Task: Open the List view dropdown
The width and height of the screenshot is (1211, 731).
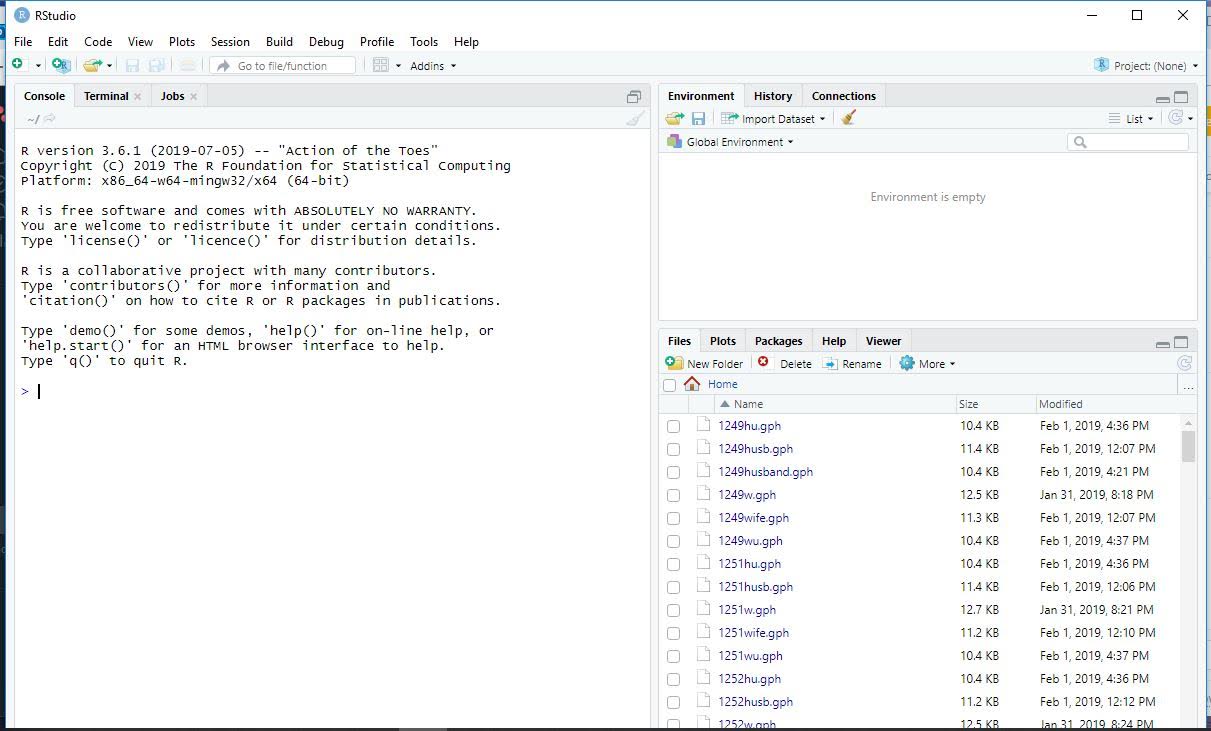Action: [1131, 118]
